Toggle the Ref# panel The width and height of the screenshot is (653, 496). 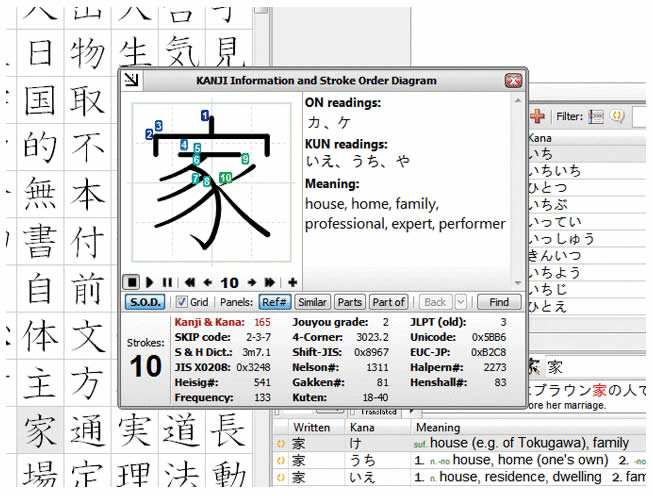[x=274, y=302]
